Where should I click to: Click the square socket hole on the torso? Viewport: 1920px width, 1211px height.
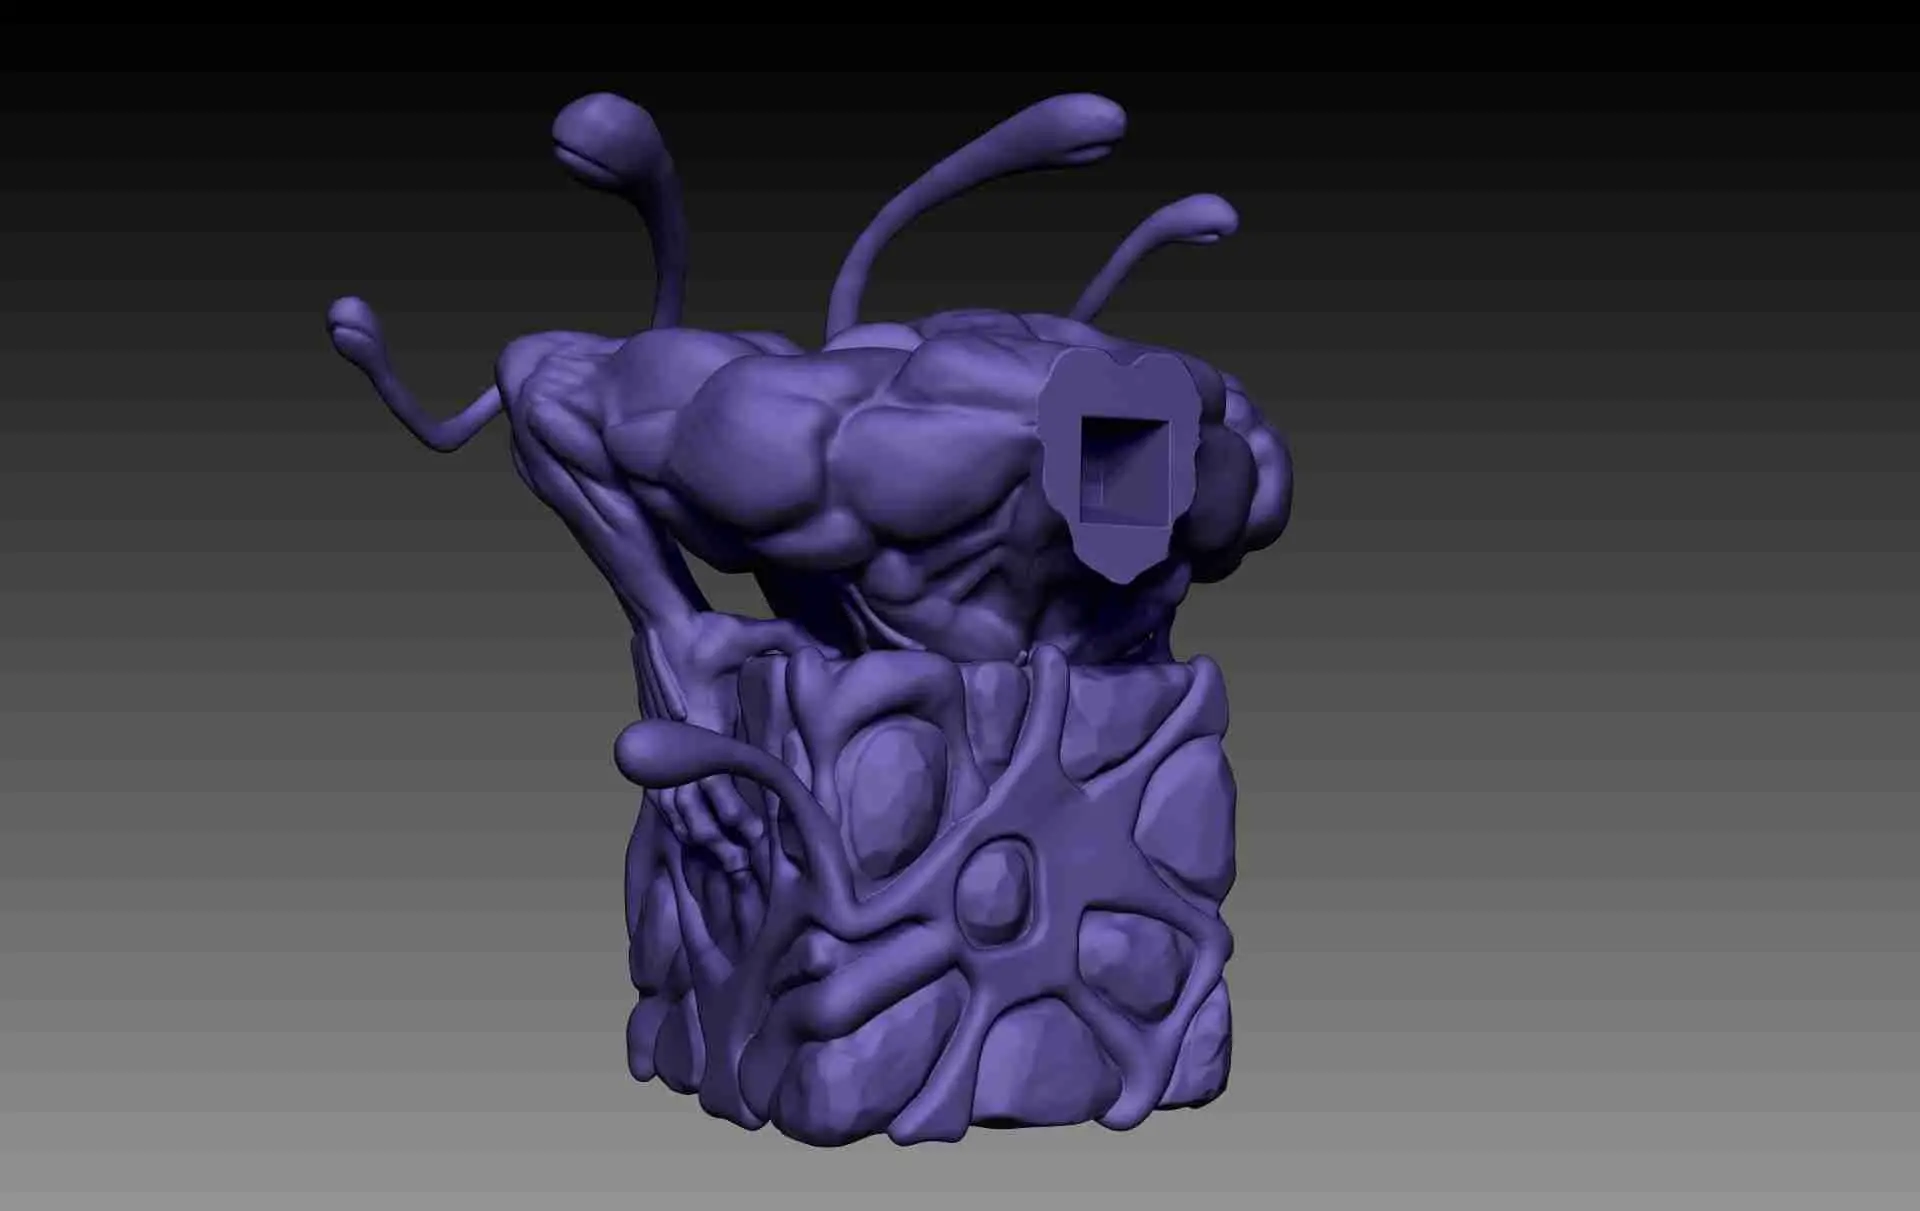click(1125, 470)
